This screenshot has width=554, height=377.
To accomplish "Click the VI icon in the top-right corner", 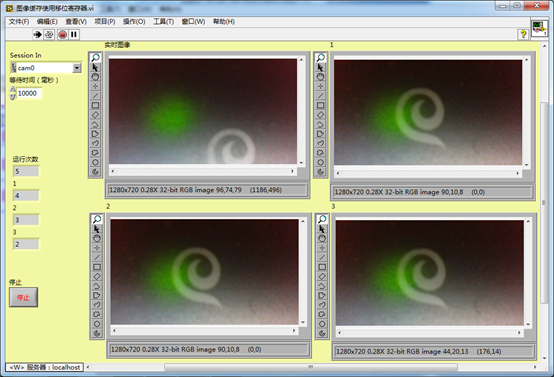I will tap(539, 29).
